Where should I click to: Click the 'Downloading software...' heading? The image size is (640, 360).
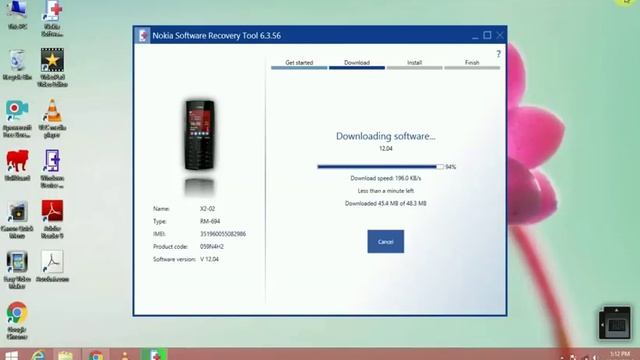point(385,136)
